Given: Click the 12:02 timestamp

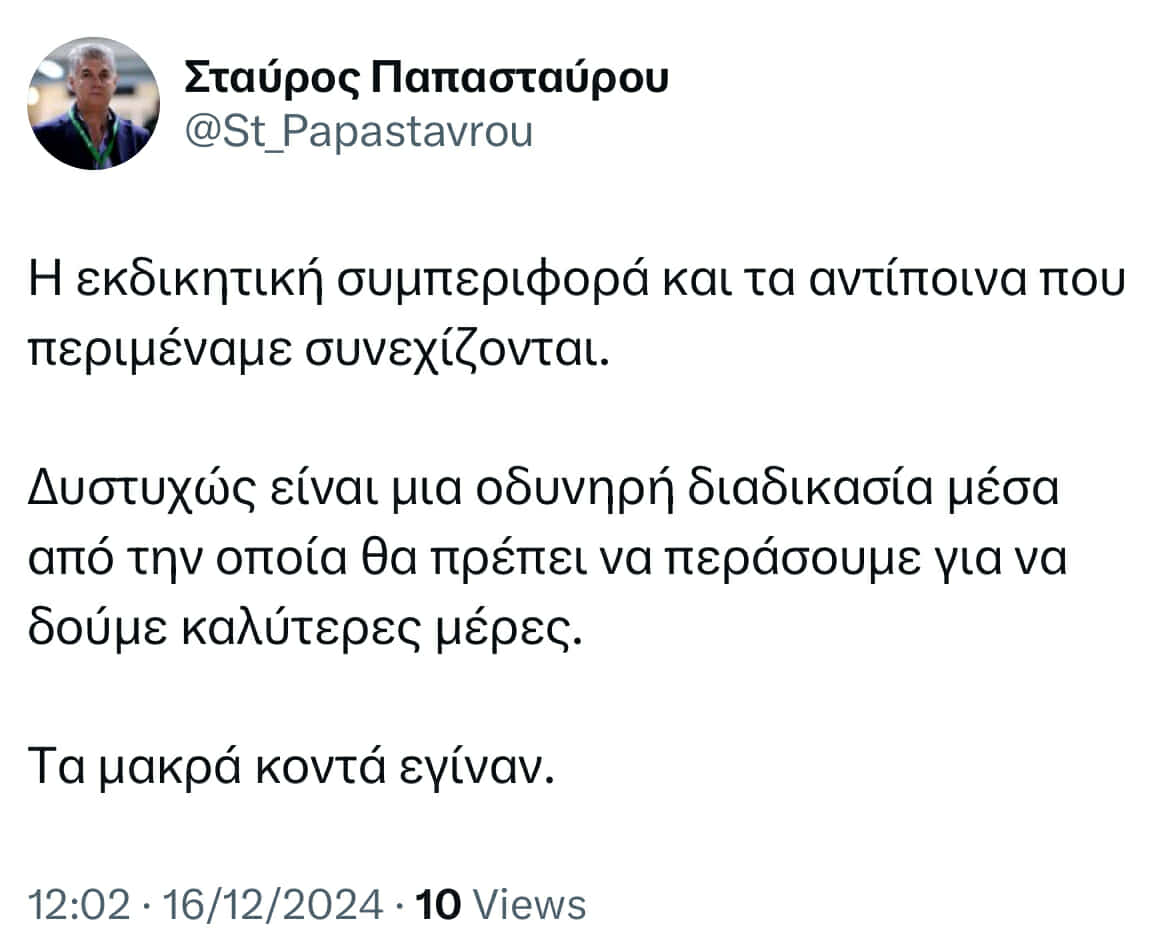Looking at the screenshot, I should [x=79, y=904].
